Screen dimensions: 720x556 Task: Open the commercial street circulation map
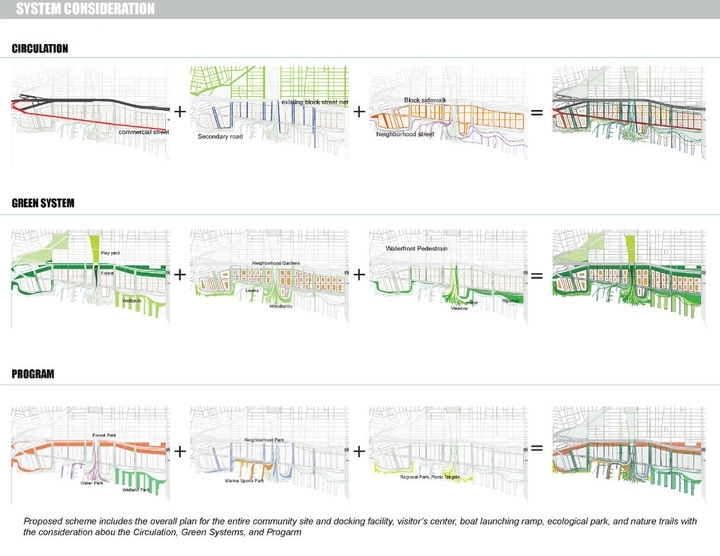pos(90,112)
